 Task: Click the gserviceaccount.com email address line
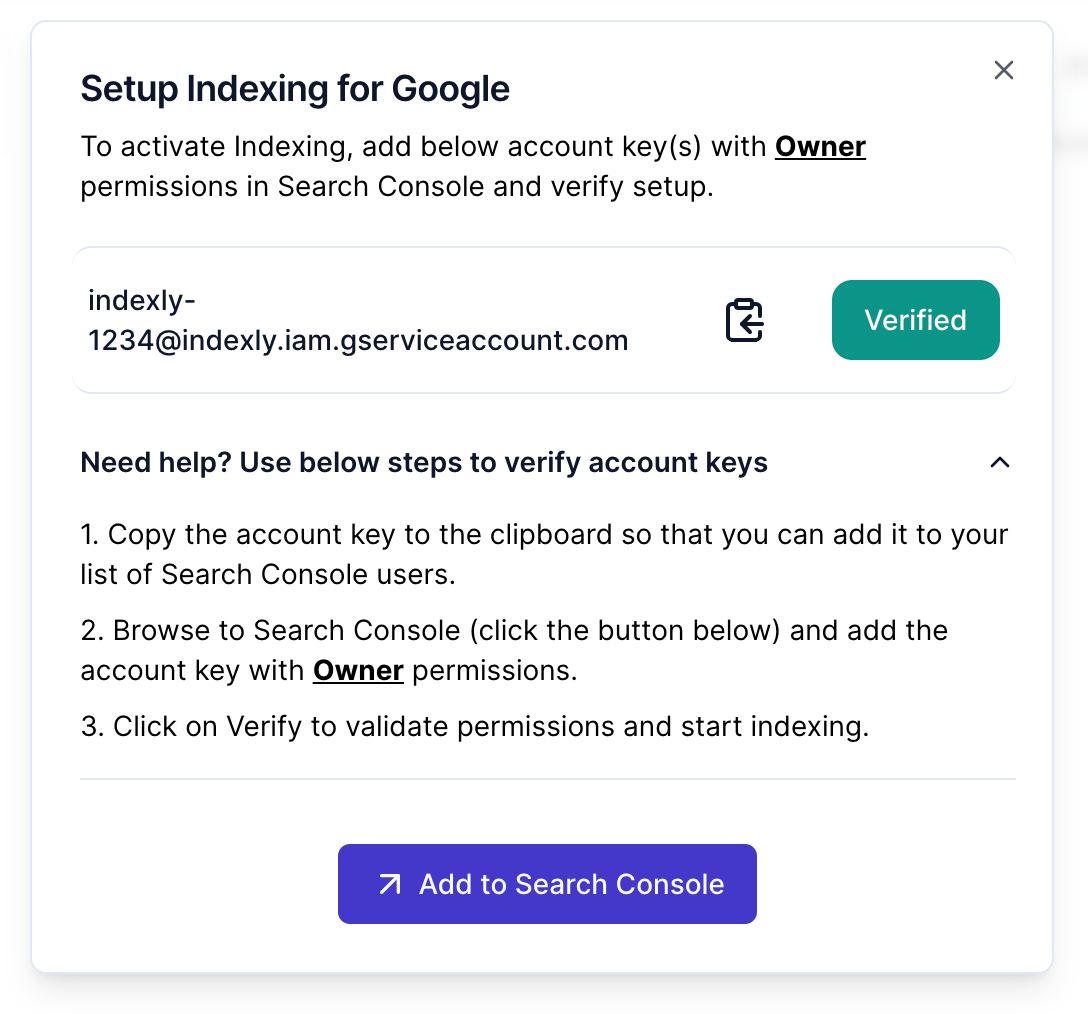(x=358, y=341)
